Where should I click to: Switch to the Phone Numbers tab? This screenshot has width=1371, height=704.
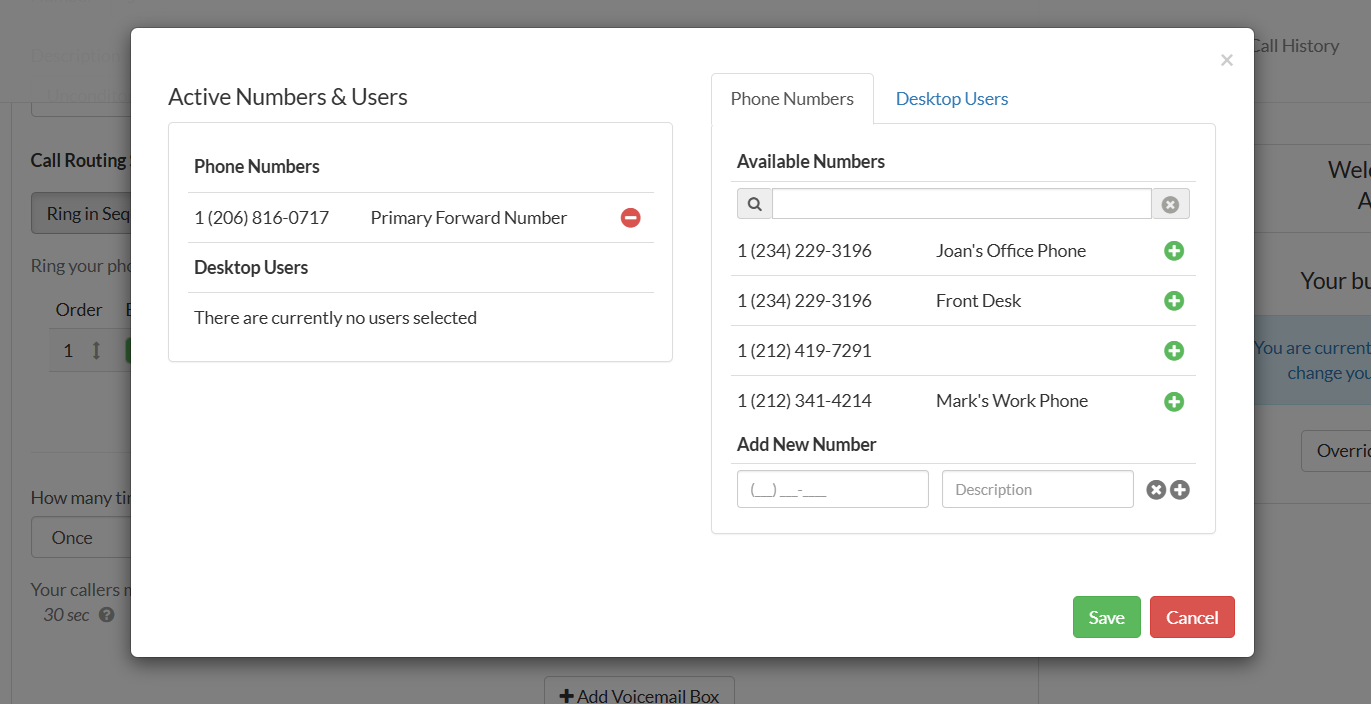pyautogui.click(x=792, y=99)
